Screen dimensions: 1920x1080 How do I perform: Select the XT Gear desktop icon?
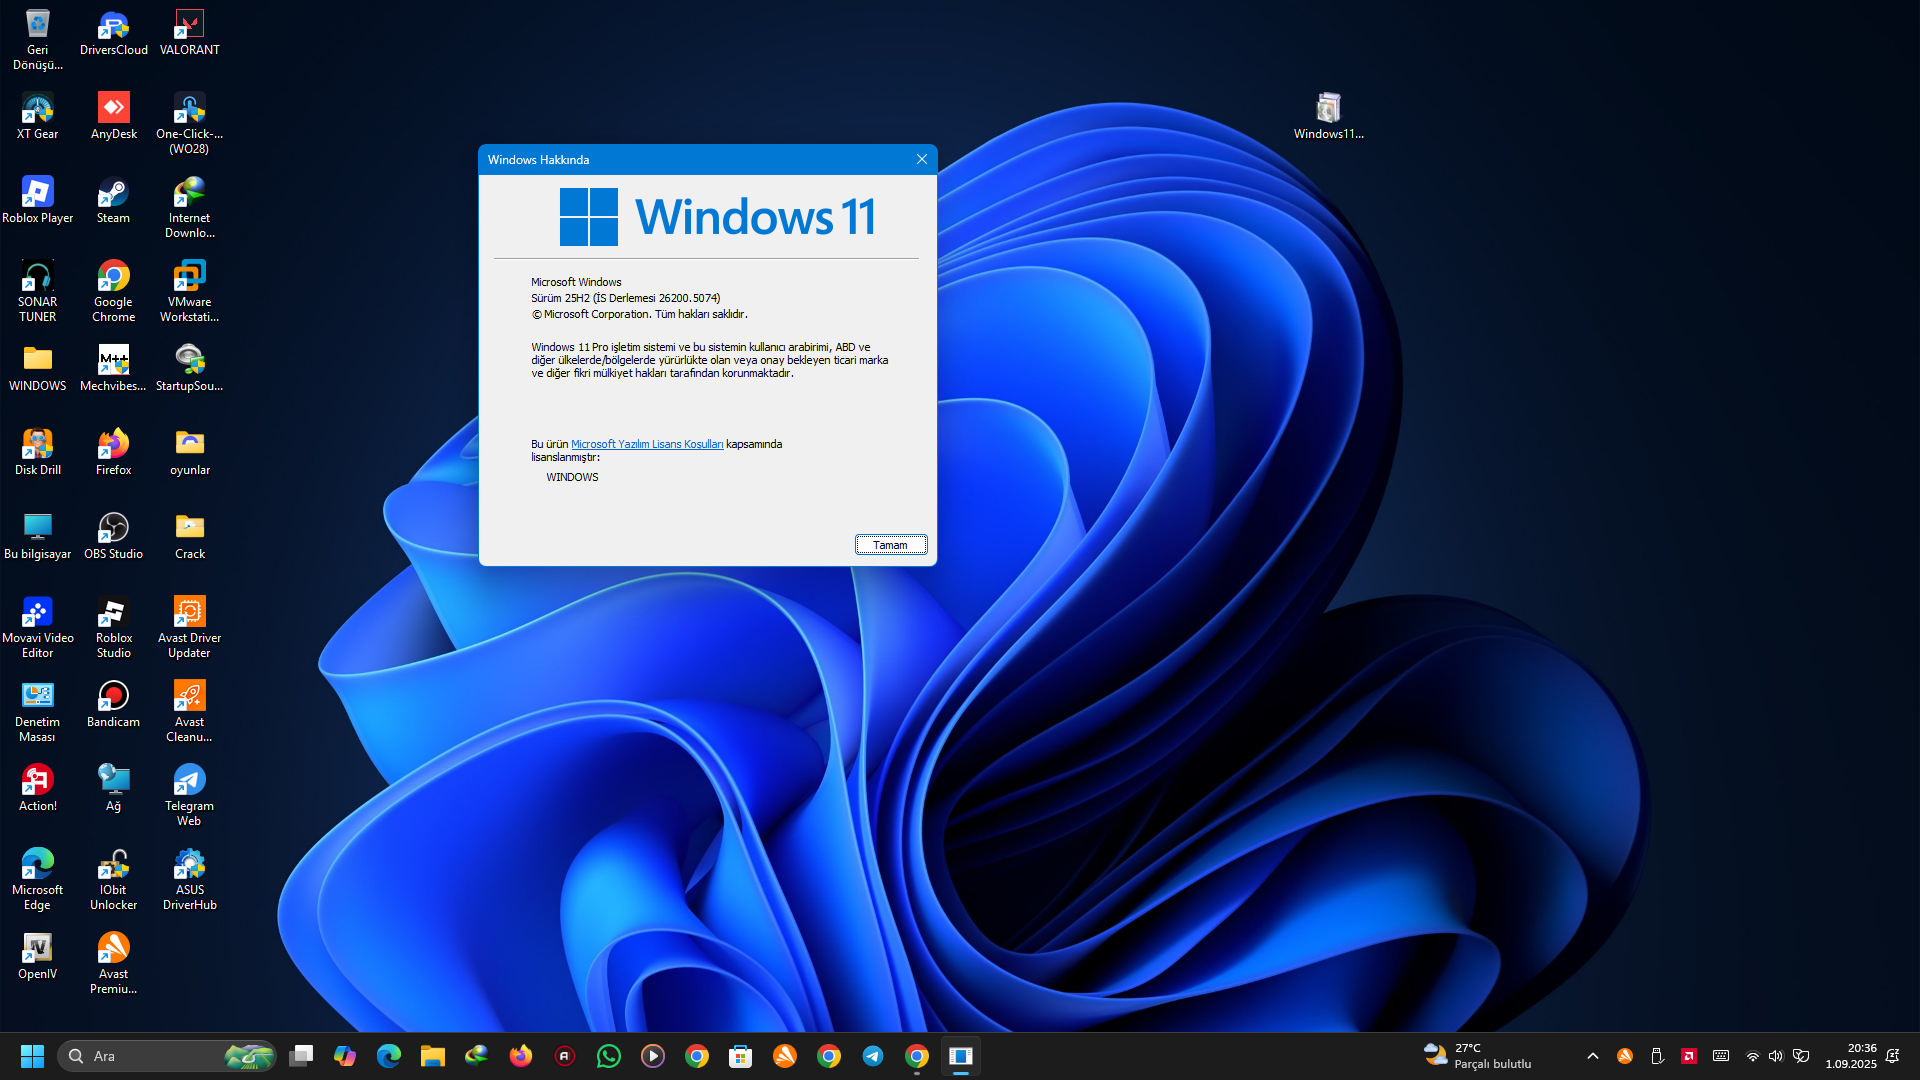38,117
